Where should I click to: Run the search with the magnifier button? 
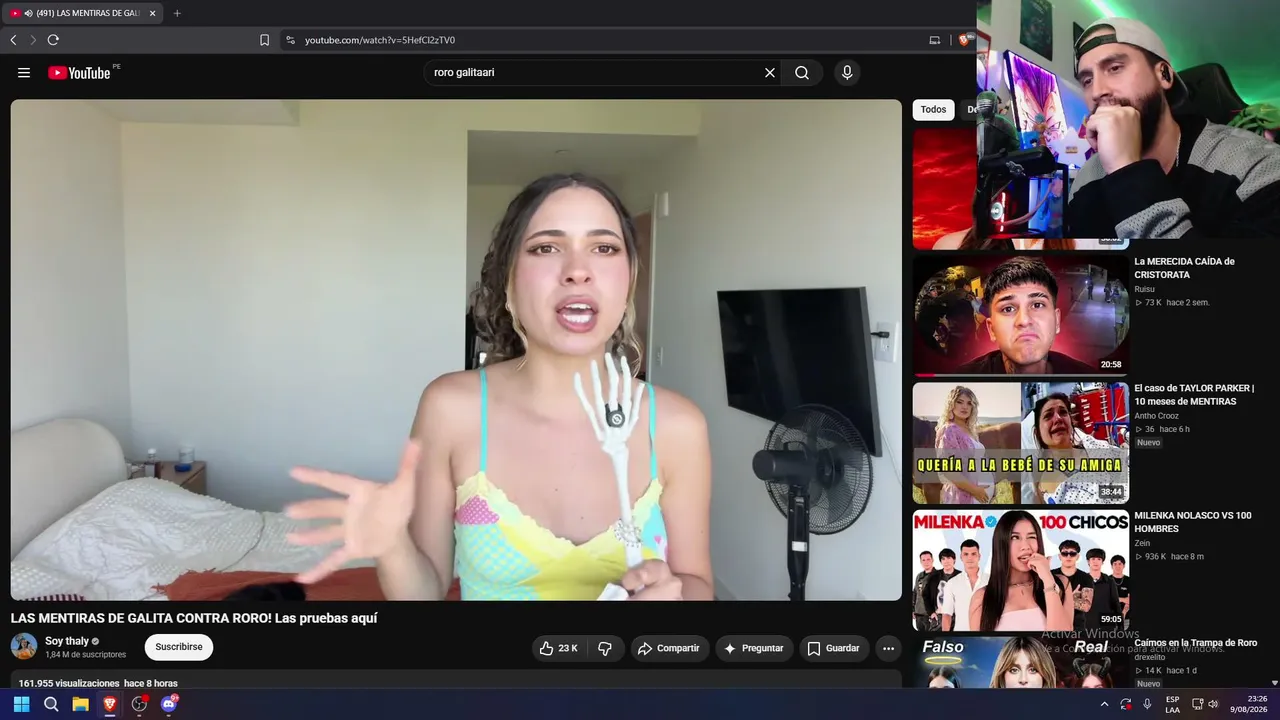(802, 73)
